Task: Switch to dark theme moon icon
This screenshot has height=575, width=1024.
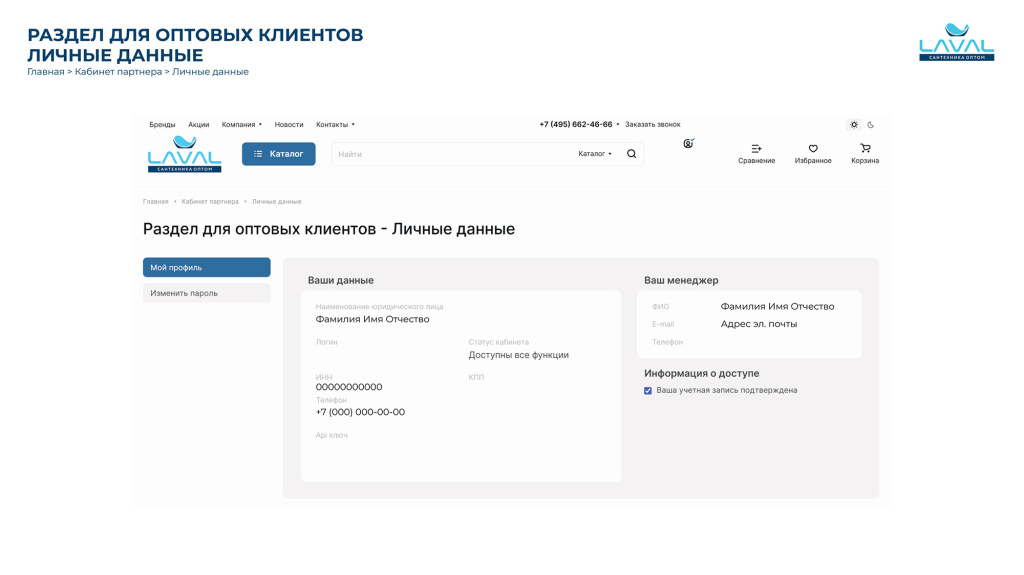Action: 871,125
